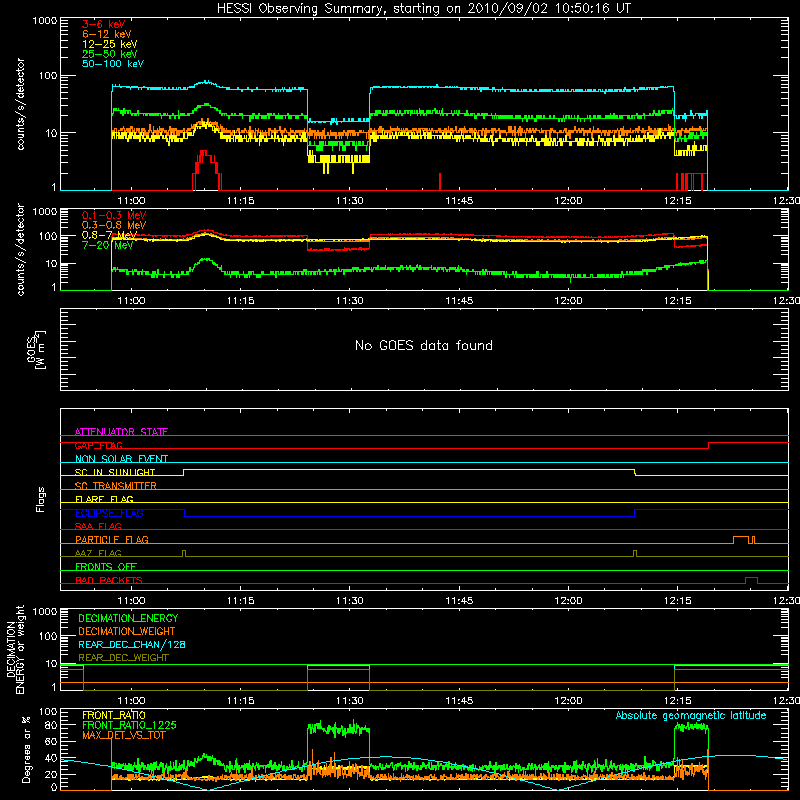Click the 11:45 tick label under the top panel
The height and width of the screenshot is (800, 800).
tap(459, 201)
